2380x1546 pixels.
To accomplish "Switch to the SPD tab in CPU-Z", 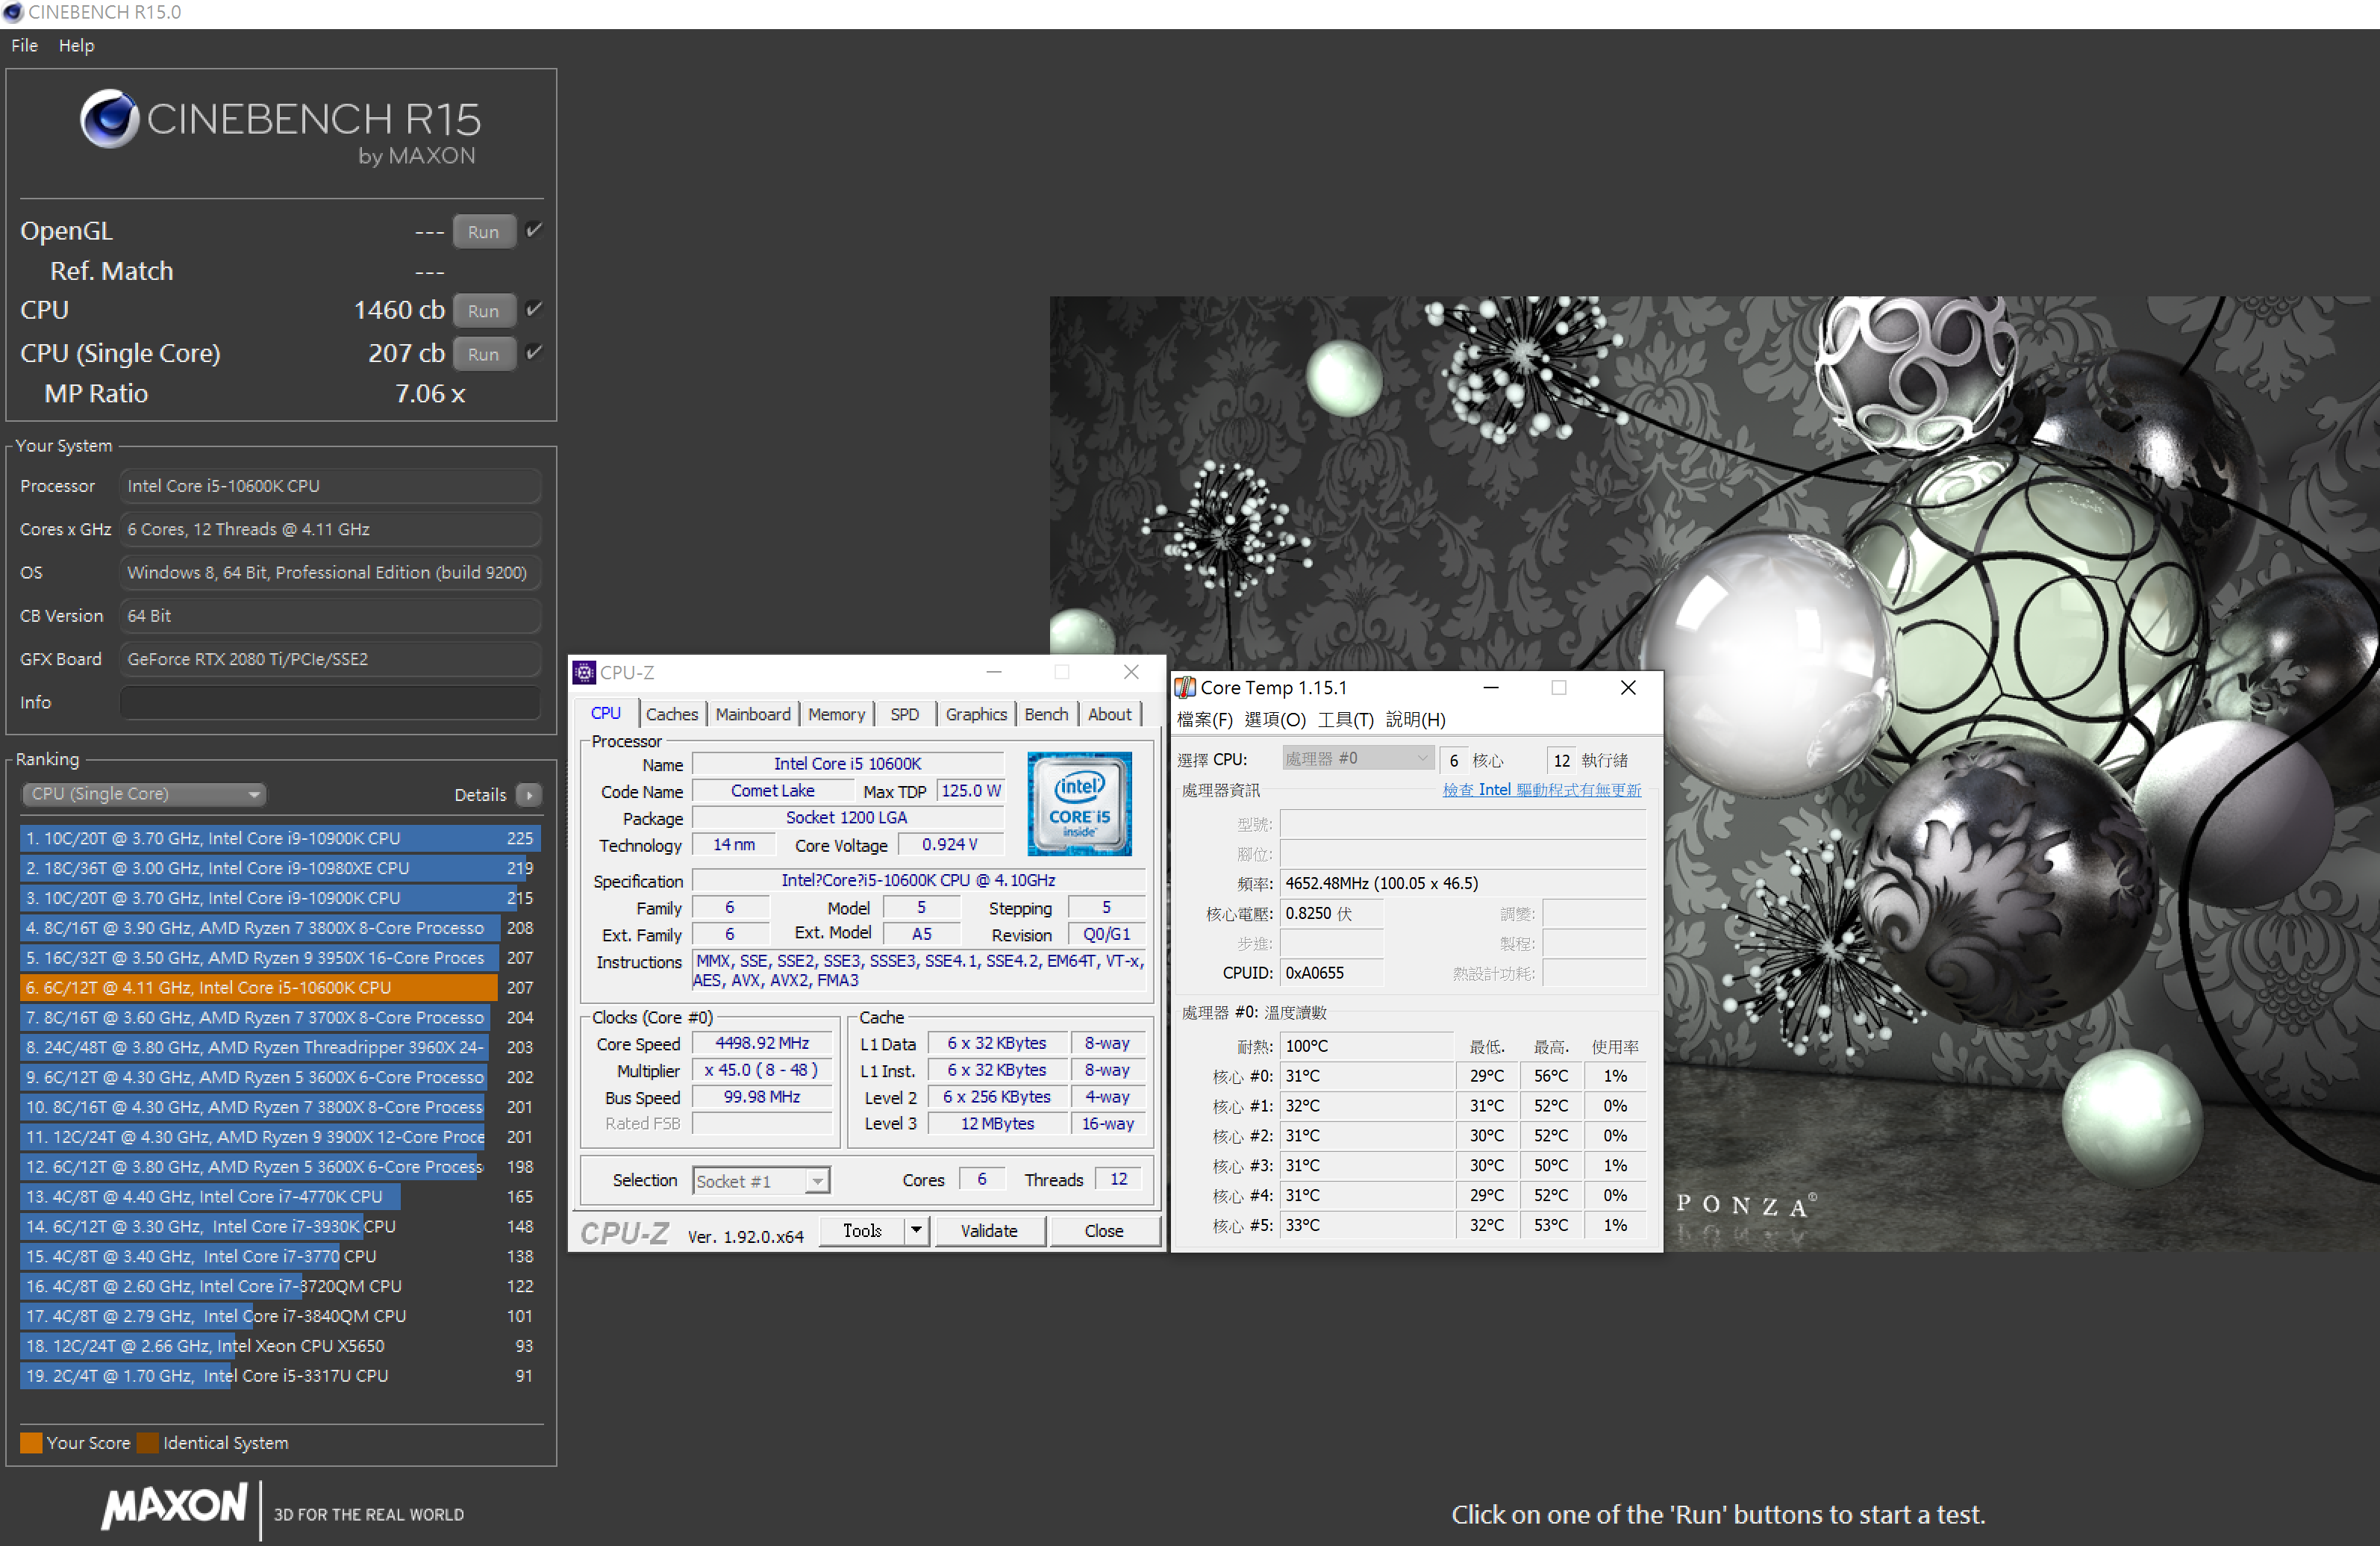I will [x=904, y=714].
